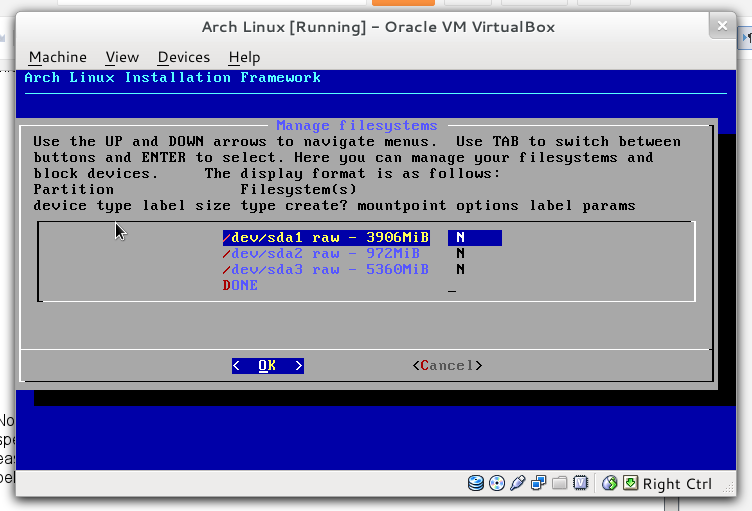The image size is (752, 511).
Task: Open the Machine menu
Action: tap(58, 57)
